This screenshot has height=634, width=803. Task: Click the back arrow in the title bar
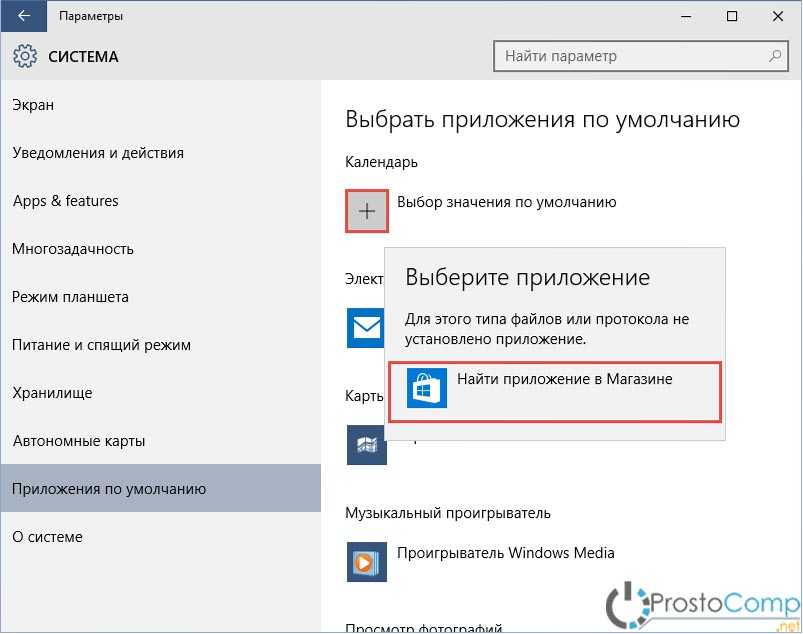click(23, 16)
